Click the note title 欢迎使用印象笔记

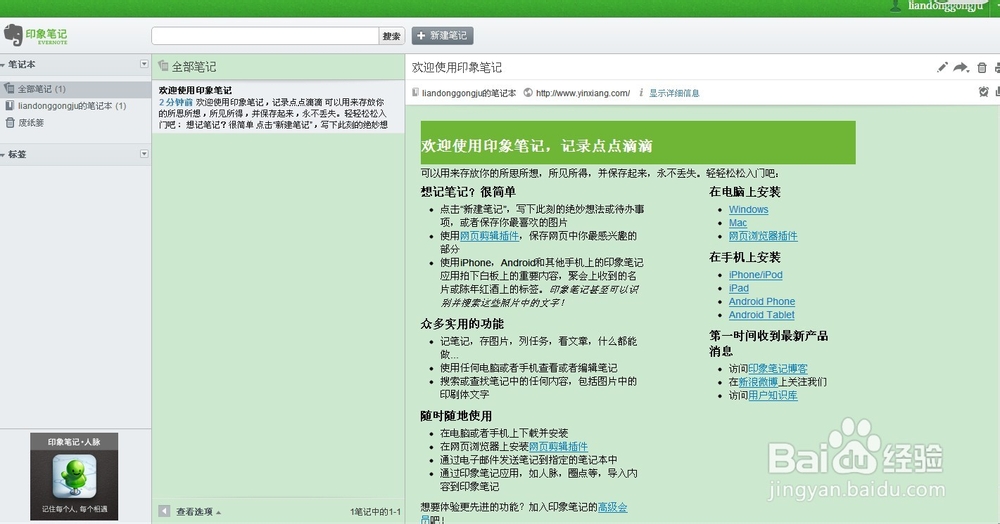click(x=457, y=67)
